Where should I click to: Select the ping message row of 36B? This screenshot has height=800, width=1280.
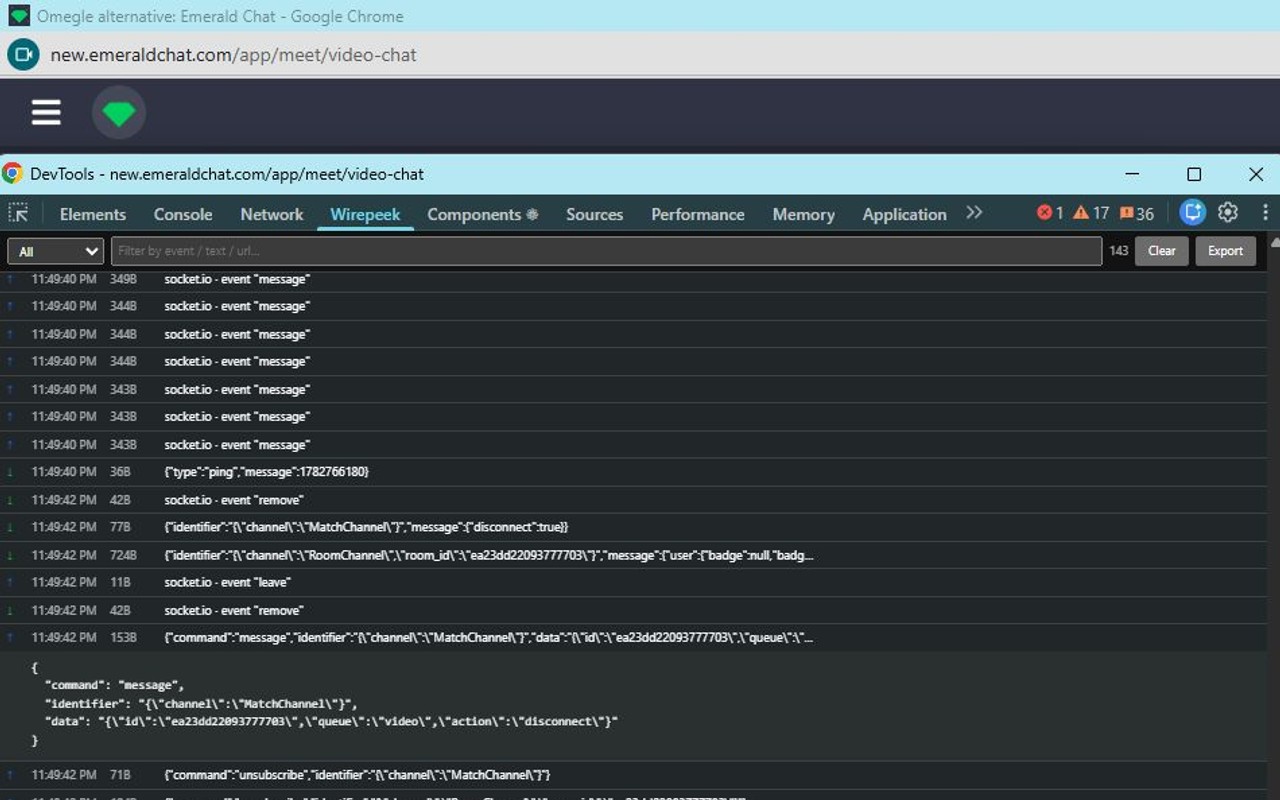click(x=633, y=472)
